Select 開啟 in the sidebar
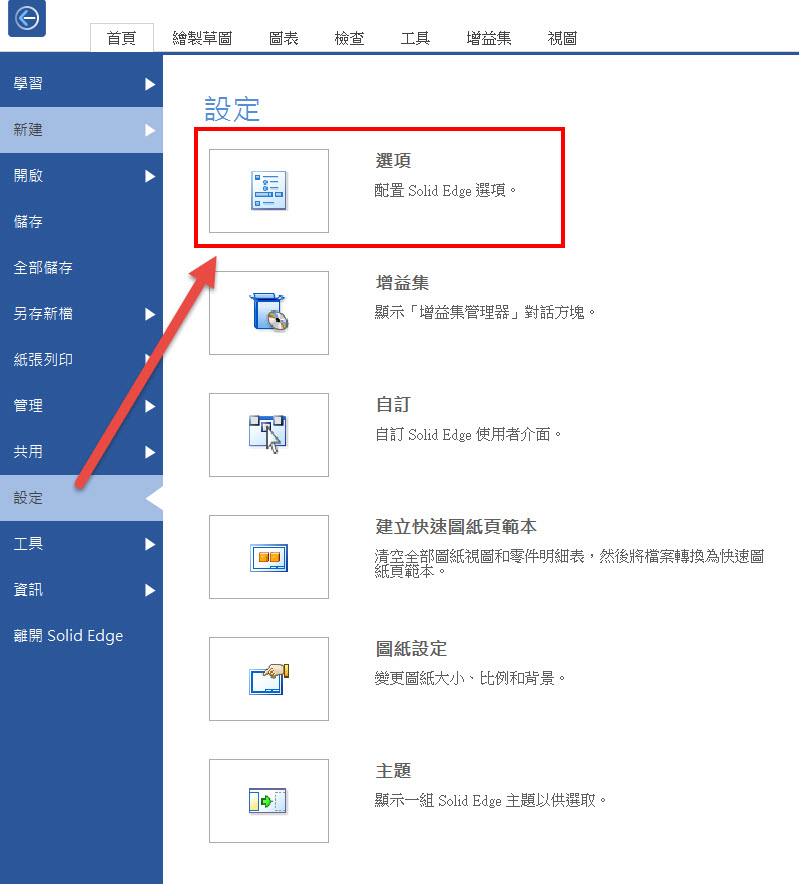The image size is (799, 884). pos(81,176)
